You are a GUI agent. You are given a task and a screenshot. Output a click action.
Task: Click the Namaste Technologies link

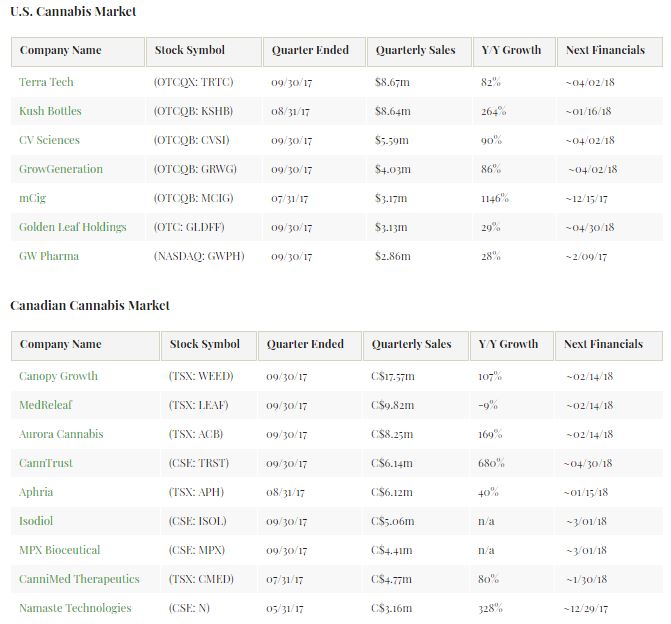click(x=75, y=608)
